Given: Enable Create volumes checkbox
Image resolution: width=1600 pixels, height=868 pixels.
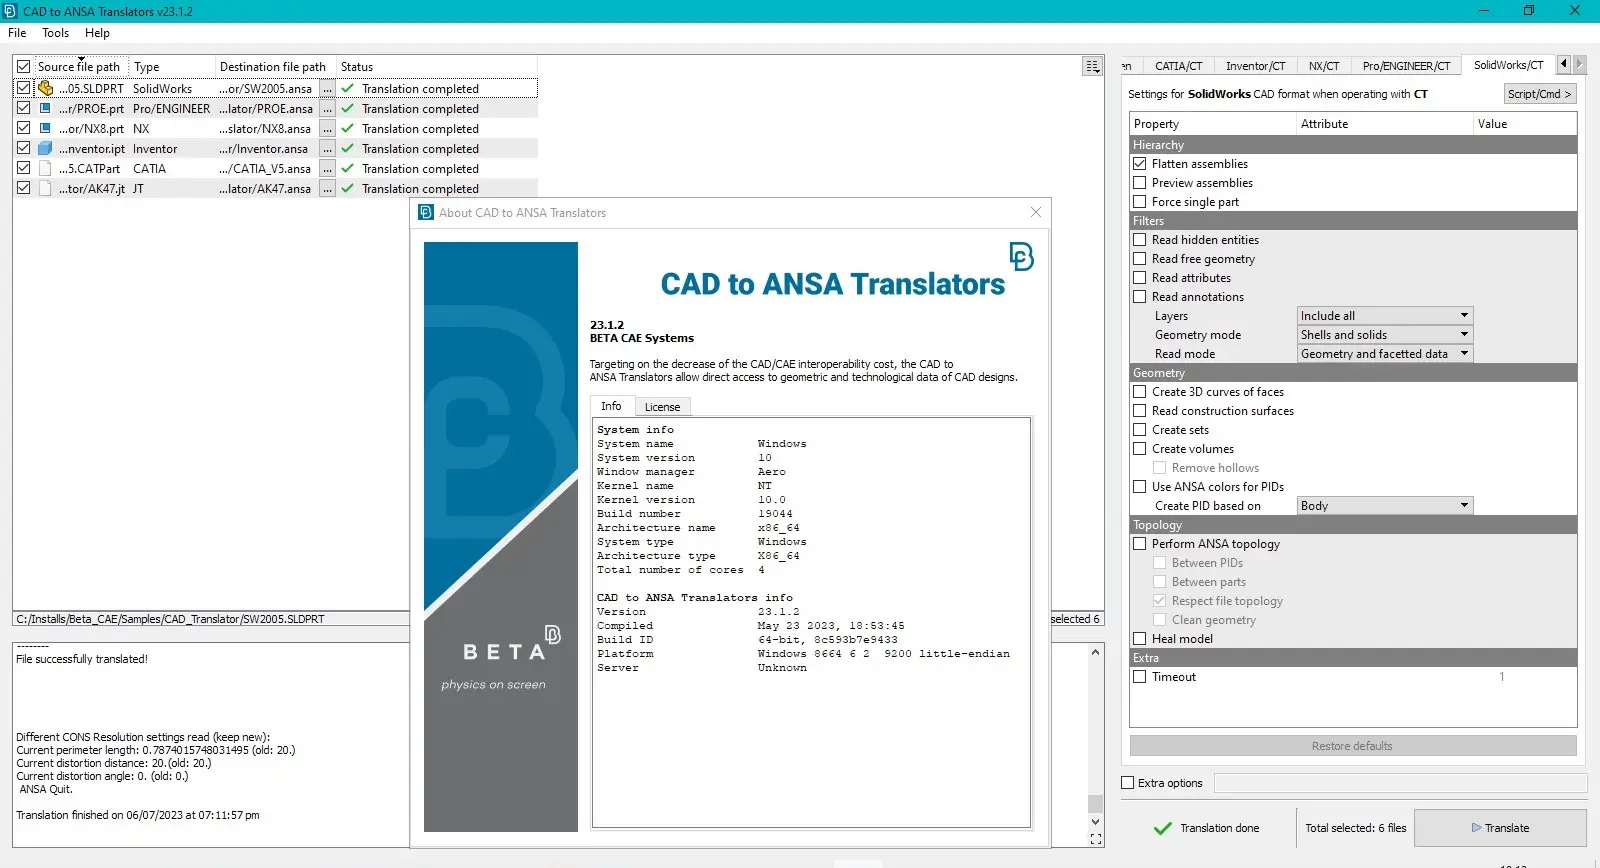Looking at the screenshot, I should coord(1139,448).
